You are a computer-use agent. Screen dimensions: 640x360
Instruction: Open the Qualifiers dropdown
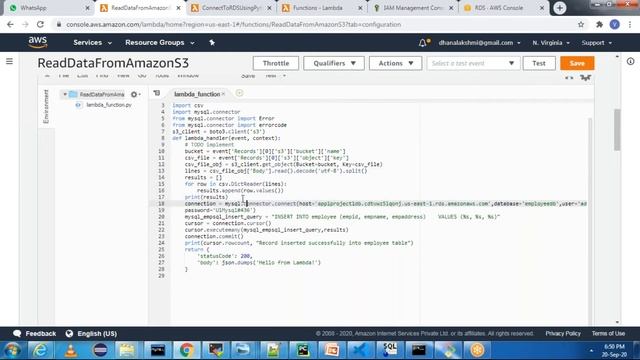pos(334,63)
